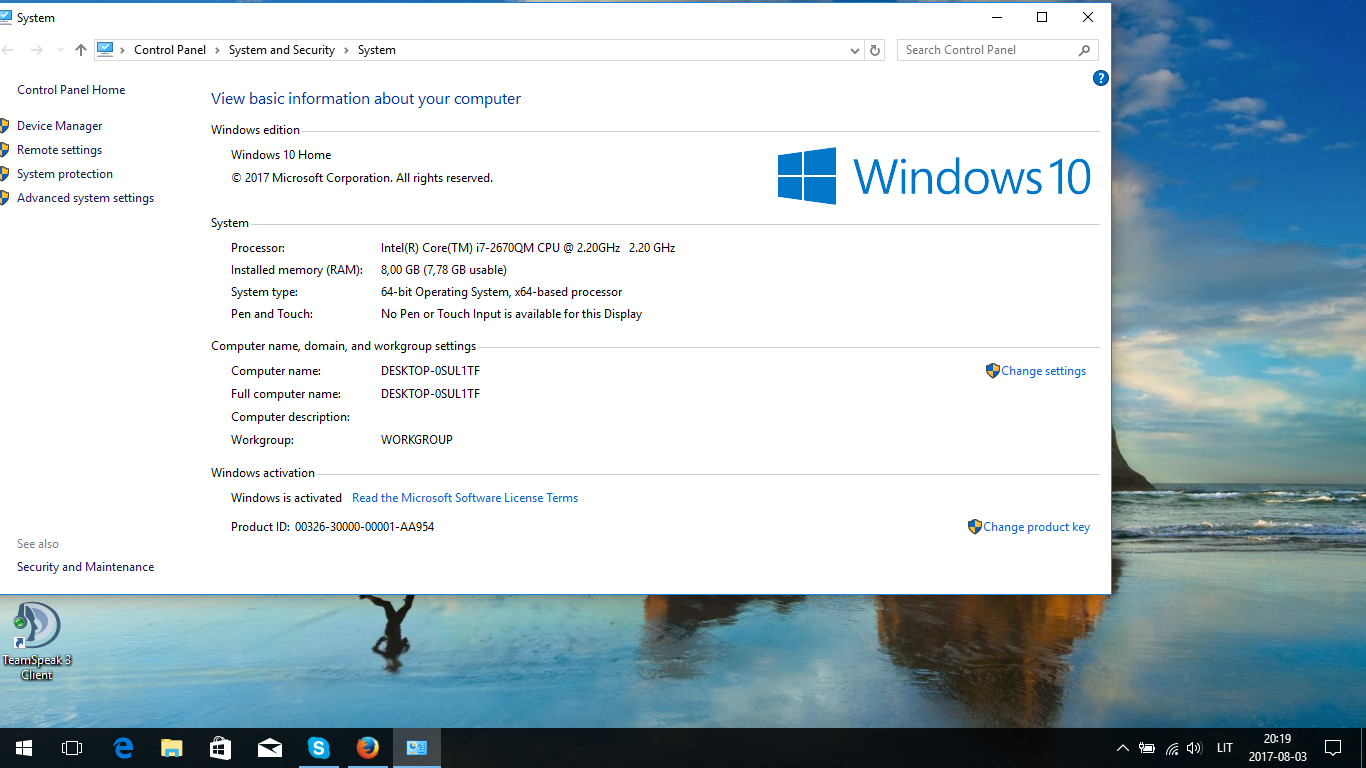
Task: Minimize the System window
Action: coord(996,17)
